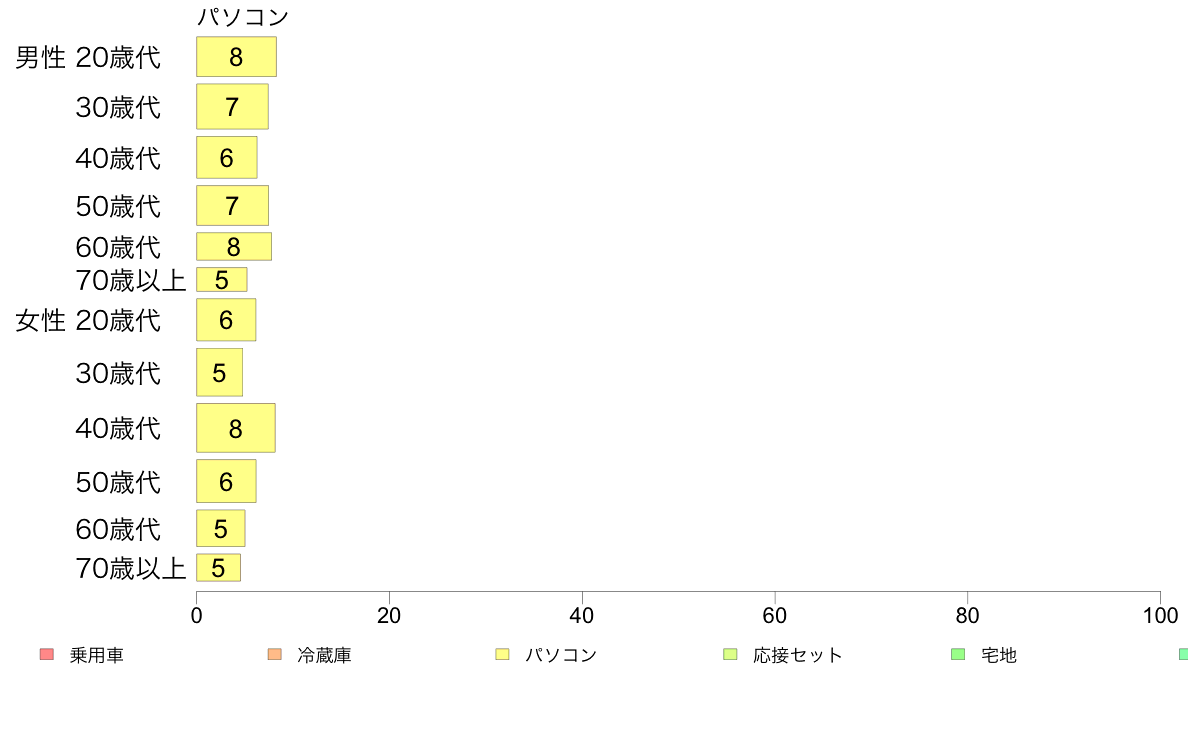Viewport: 1188px width, 736px height.
Task: Select the 男性 70歳以上 bar
Action: [x=221, y=280]
